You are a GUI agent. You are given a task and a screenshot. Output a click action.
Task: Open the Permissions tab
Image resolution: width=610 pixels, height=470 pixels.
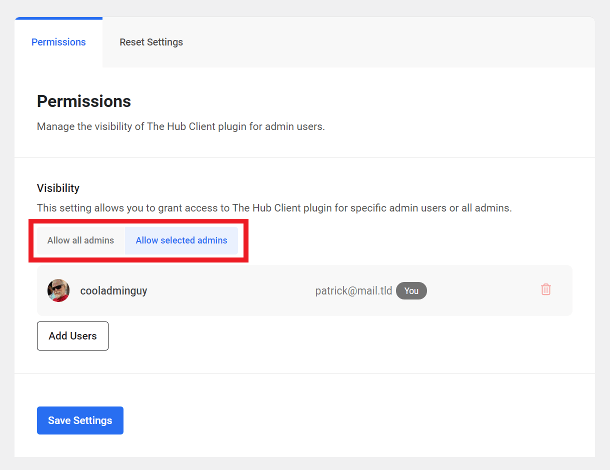tap(58, 42)
